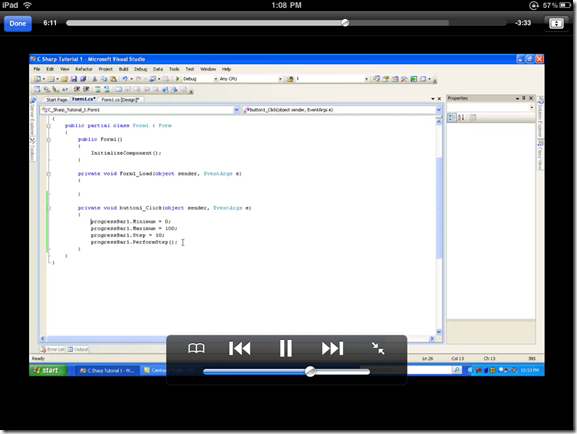Open the Edit menu
577x434 pixels.
pyautogui.click(x=50, y=69)
